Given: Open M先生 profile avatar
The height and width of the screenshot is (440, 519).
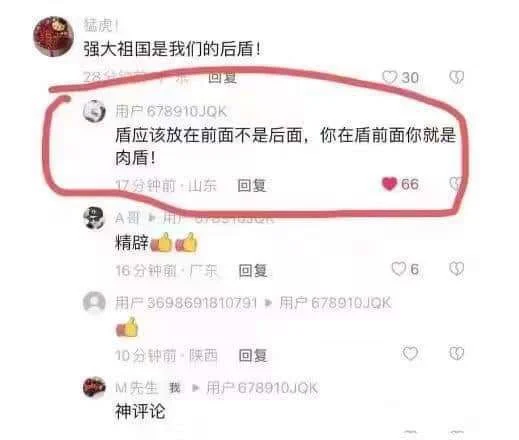Looking at the screenshot, I should coord(94,387).
